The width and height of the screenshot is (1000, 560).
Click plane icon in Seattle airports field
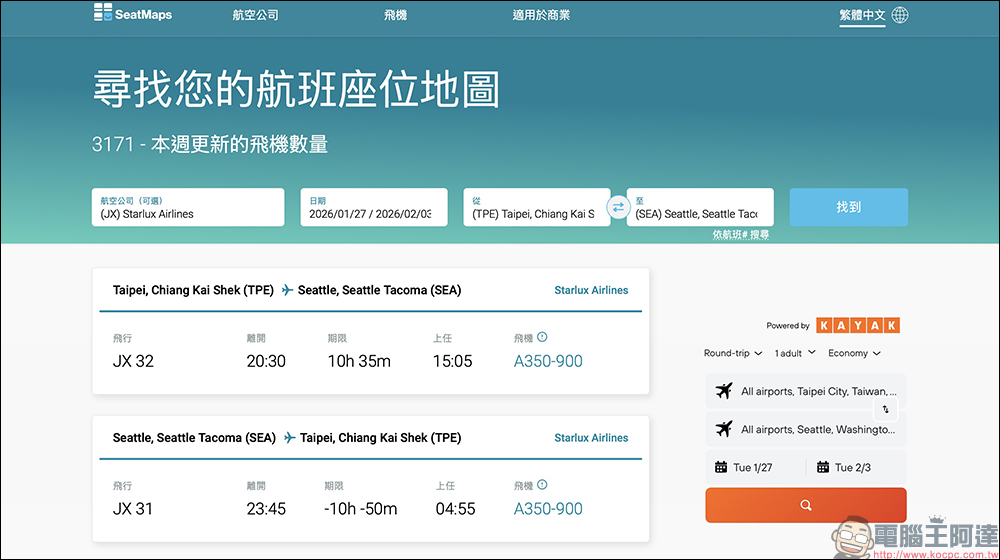(x=724, y=429)
